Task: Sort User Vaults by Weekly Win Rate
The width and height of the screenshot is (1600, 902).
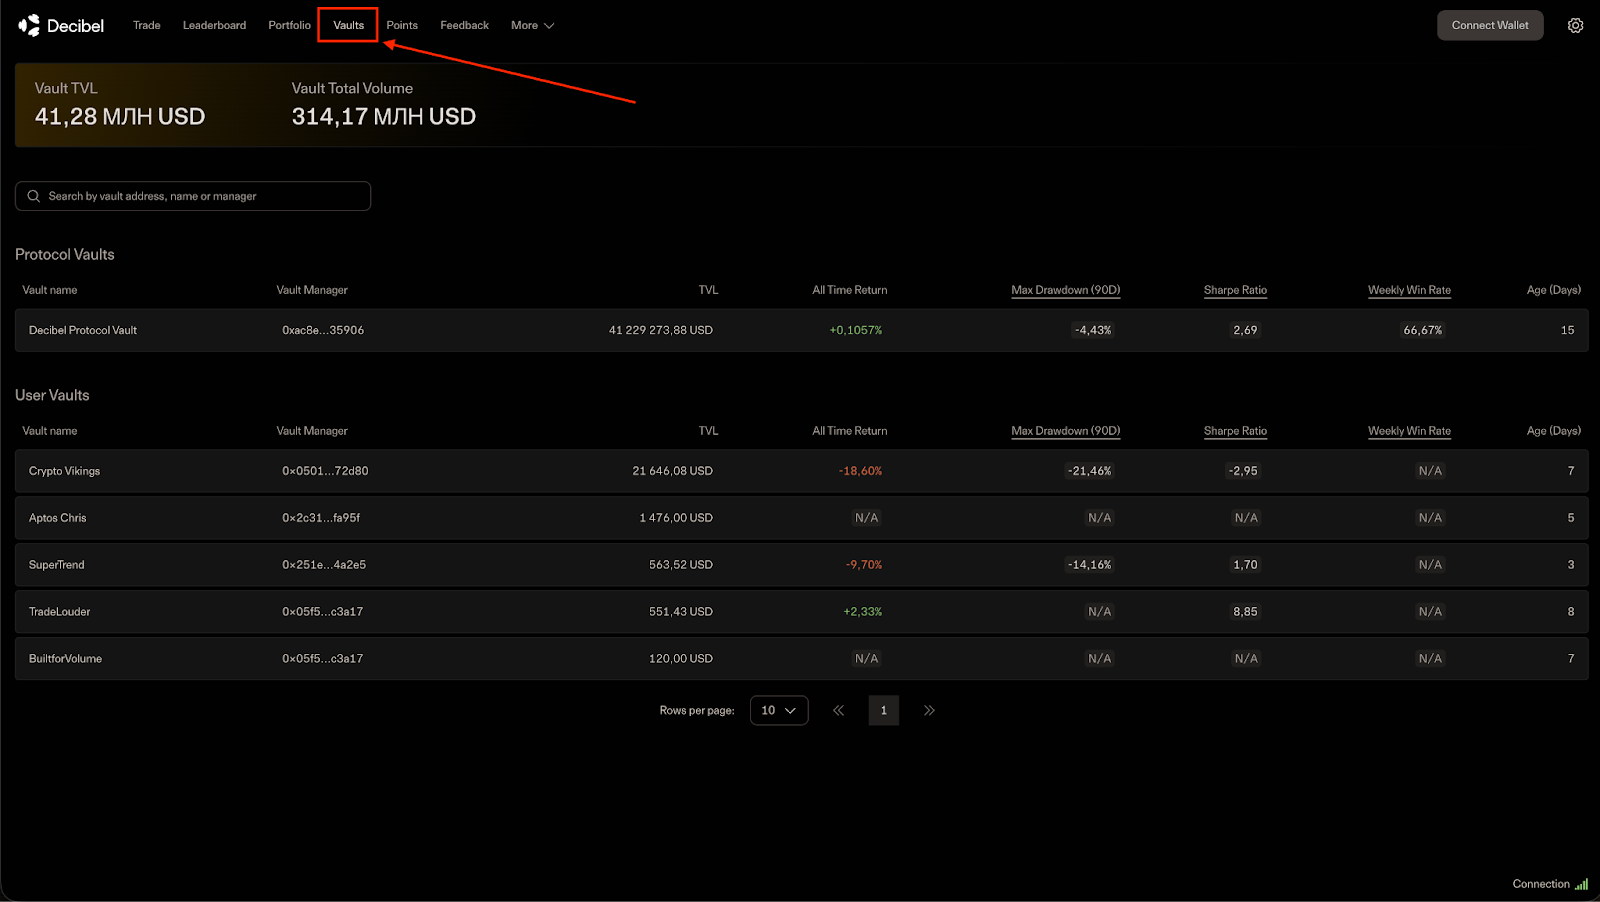Action: pos(1409,431)
